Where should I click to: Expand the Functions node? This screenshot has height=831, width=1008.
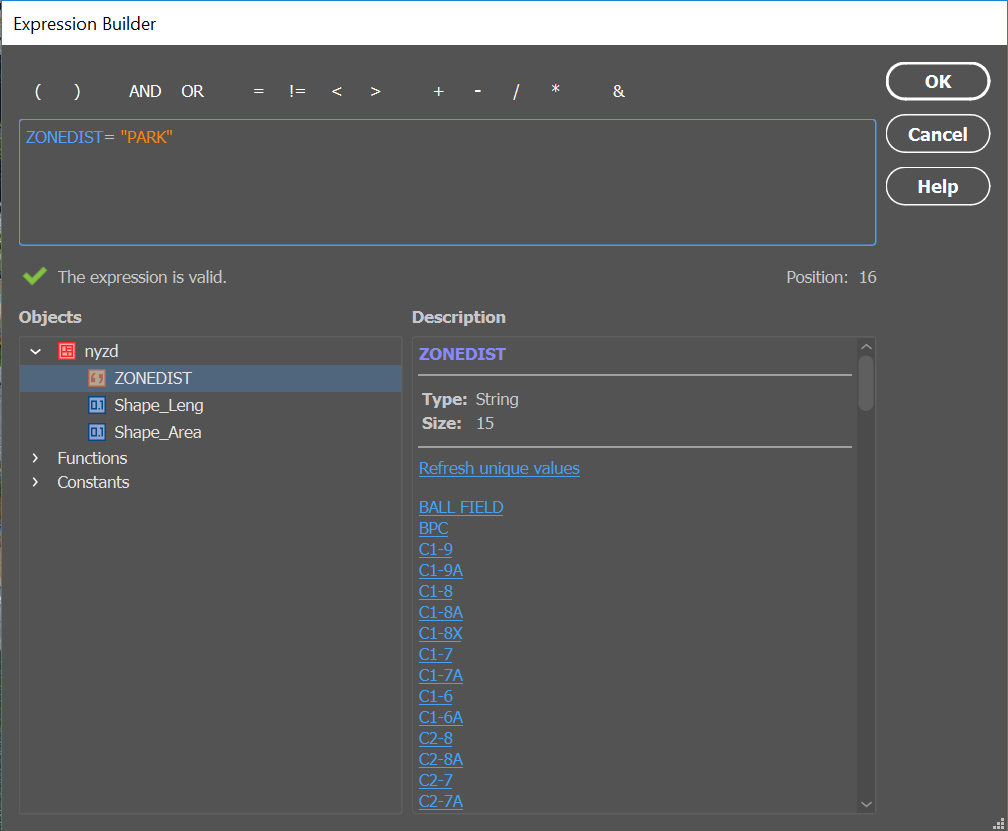click(35, 458)
